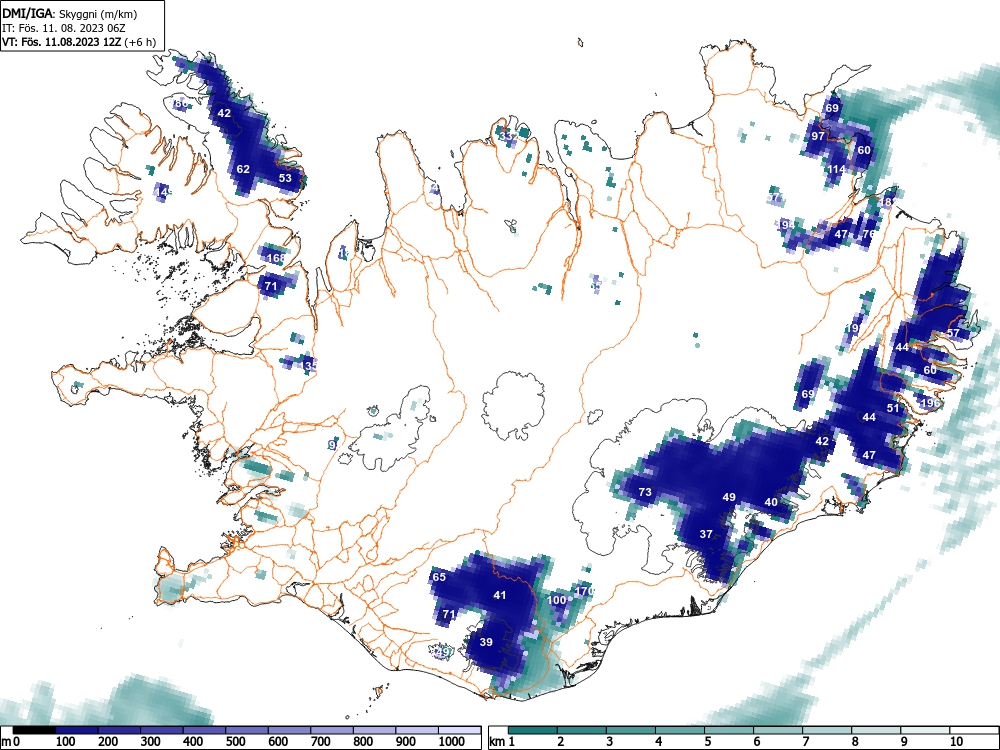This screenshot has height=750, width=1000.
Task: Click the visibility value 65 on the map
Action: (x=439, y=577)
